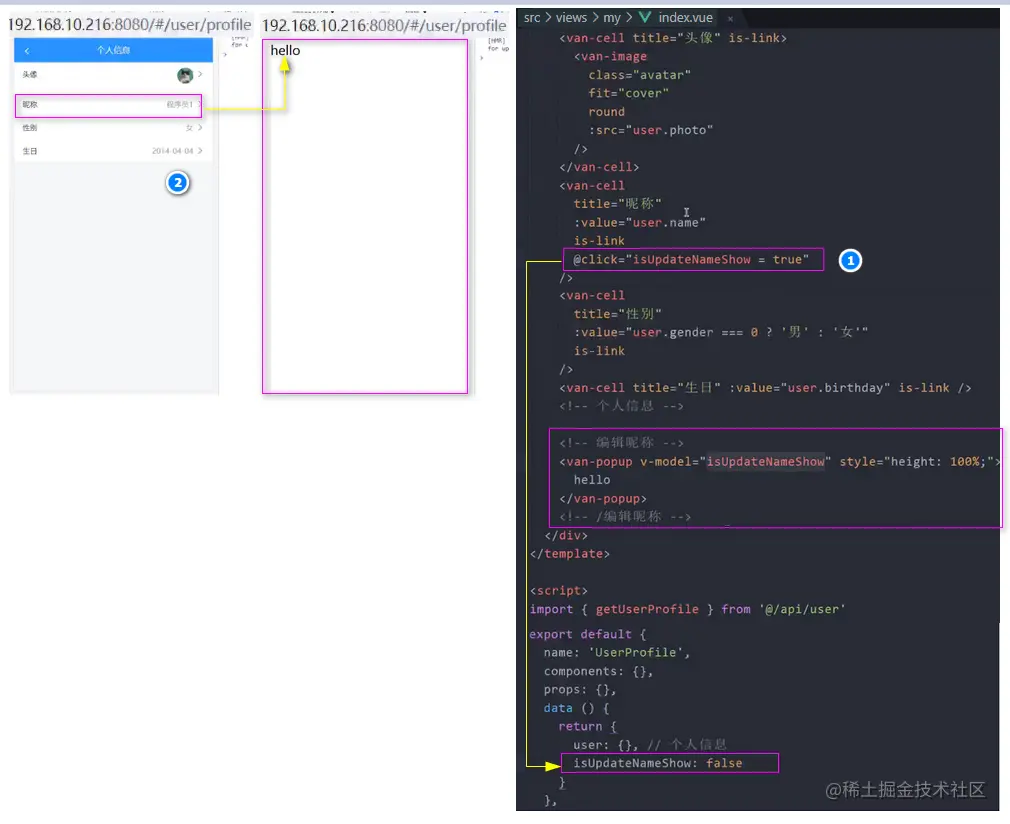
Task: Click the name: 'UserProfile' line
Action: click(616, 652)
